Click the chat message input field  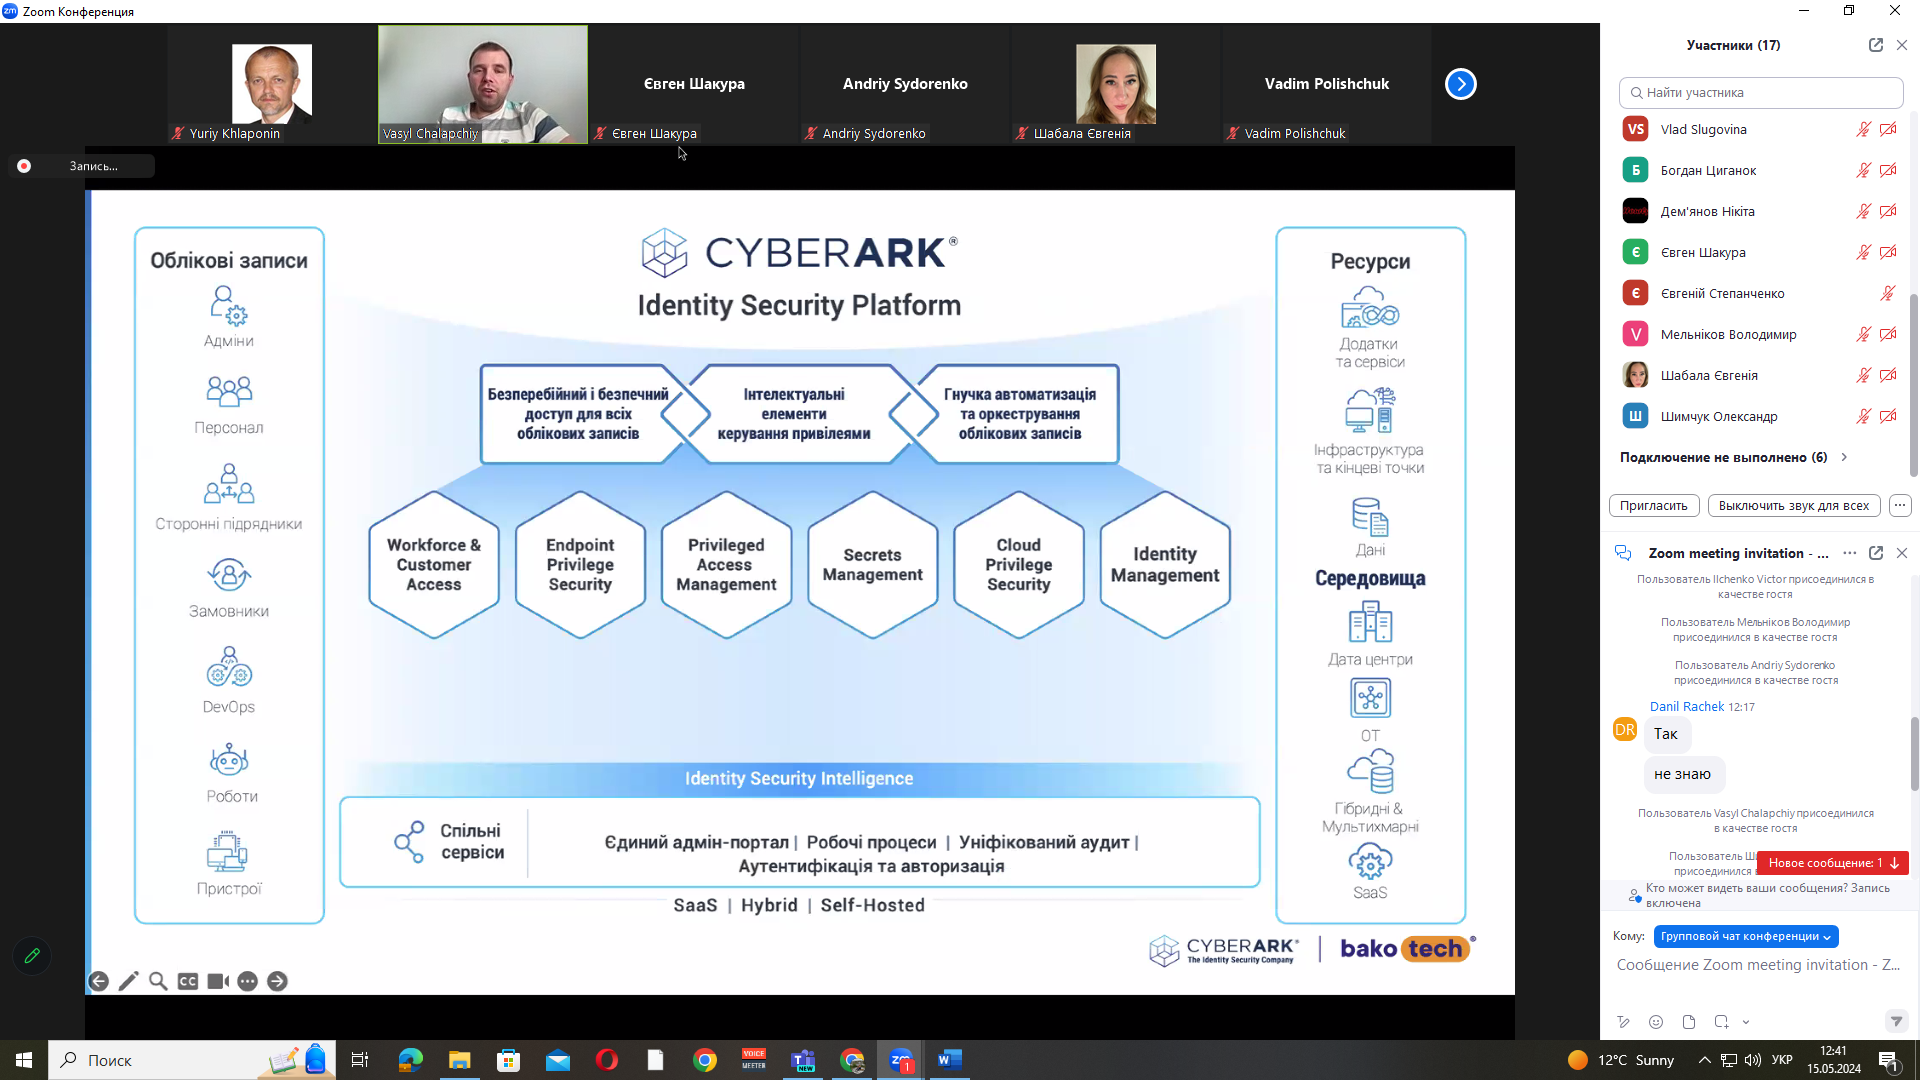click(x=1758, y=965)
